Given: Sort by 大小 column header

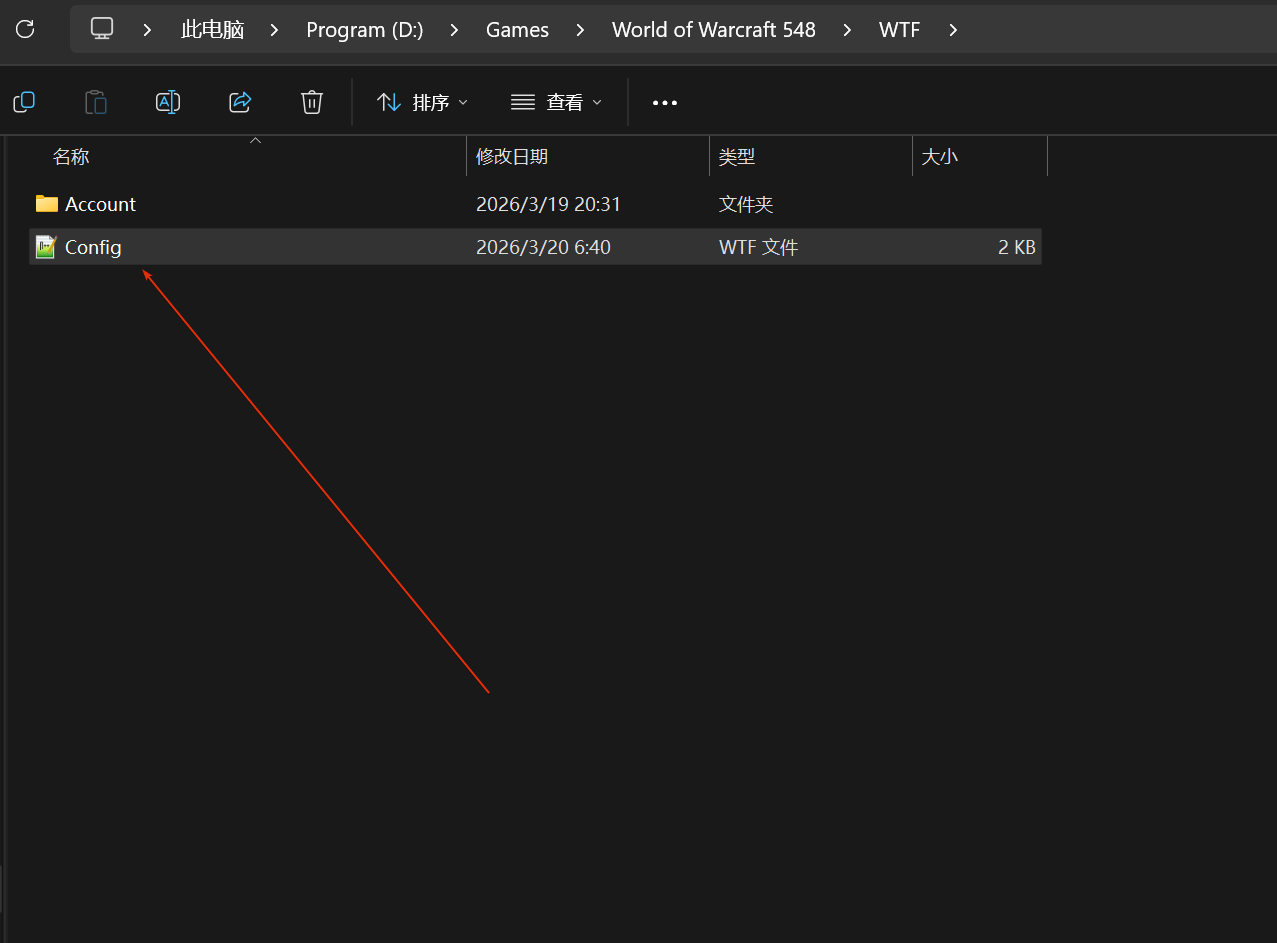Looking at the screenshot, I should [939, 157].
